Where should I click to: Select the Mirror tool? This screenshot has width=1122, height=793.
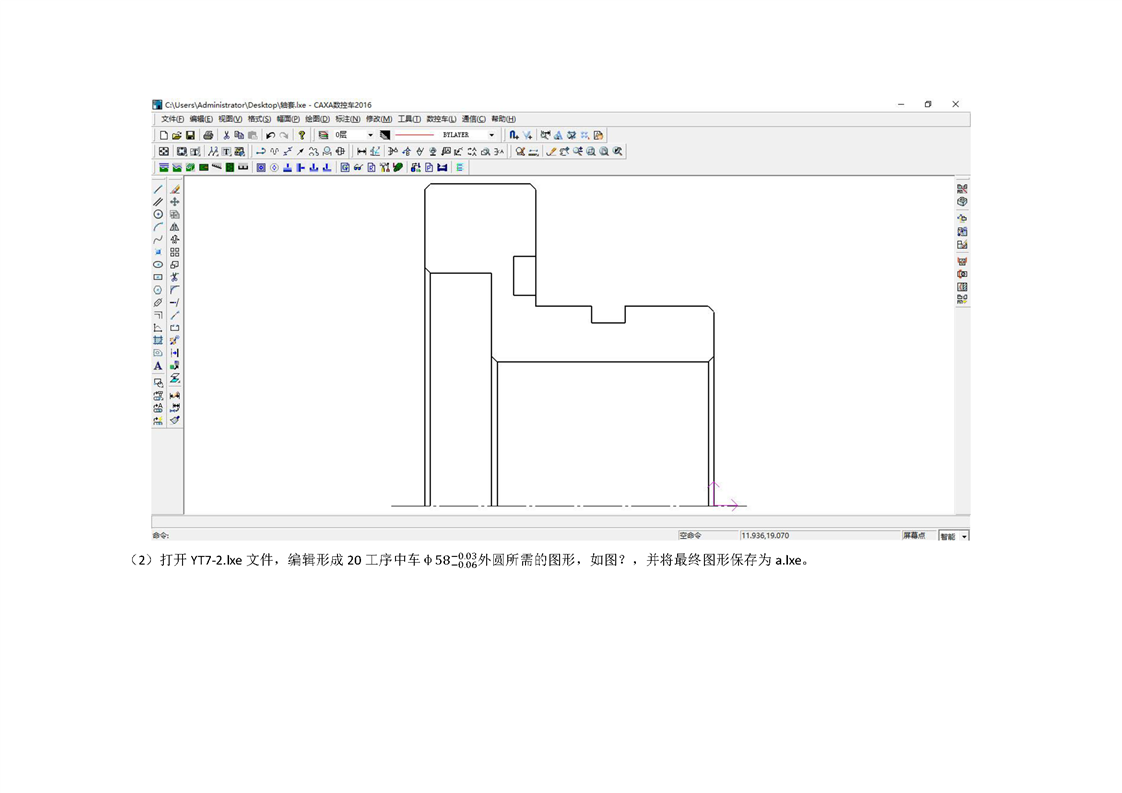(x=175, y=227)
